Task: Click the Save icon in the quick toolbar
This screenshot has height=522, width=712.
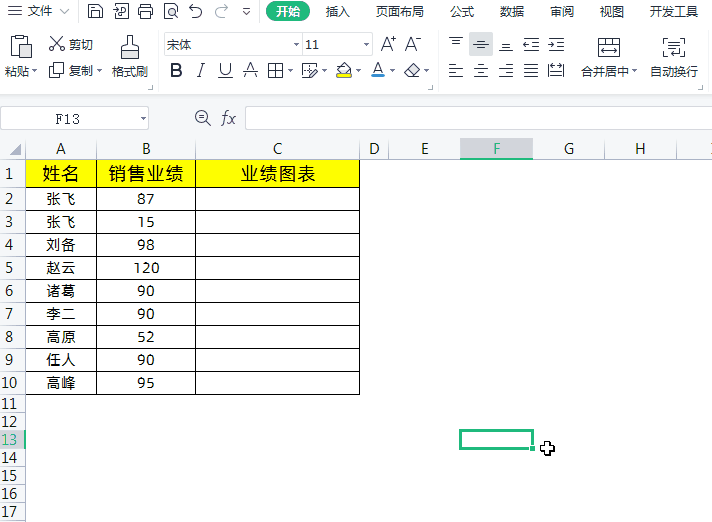Action: pos(95,11)
